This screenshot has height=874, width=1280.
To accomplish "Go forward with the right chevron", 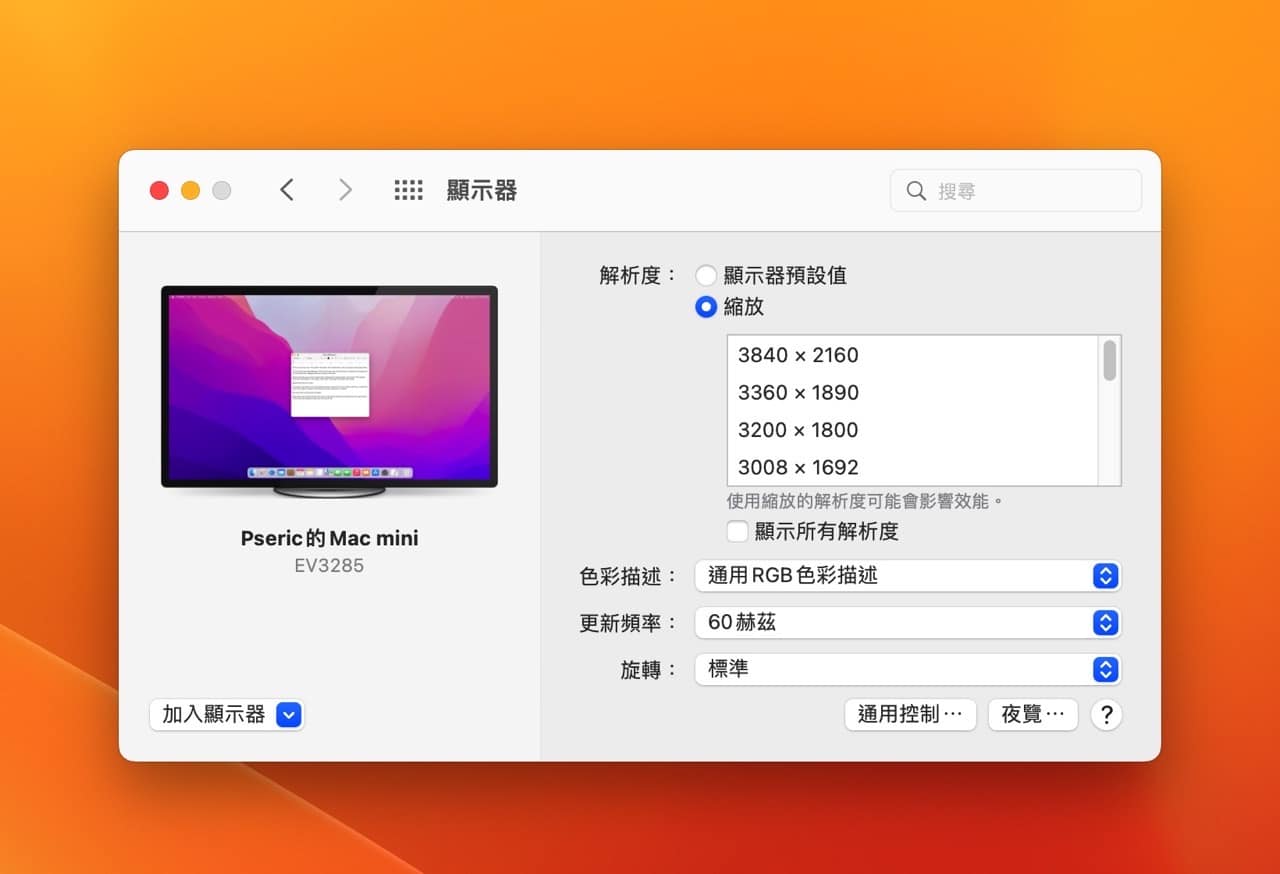I will (x=345, y=190).
